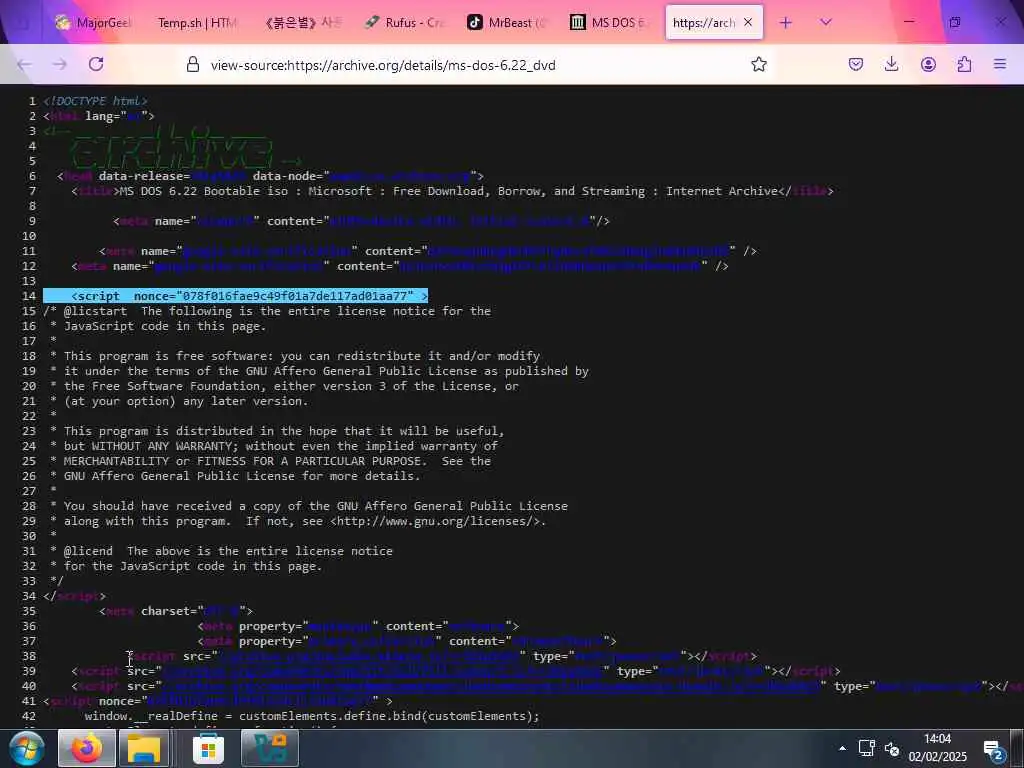Open the muted volume tray icon
Viewport: 1024px width, 768px height.
(x=891, y=748)
